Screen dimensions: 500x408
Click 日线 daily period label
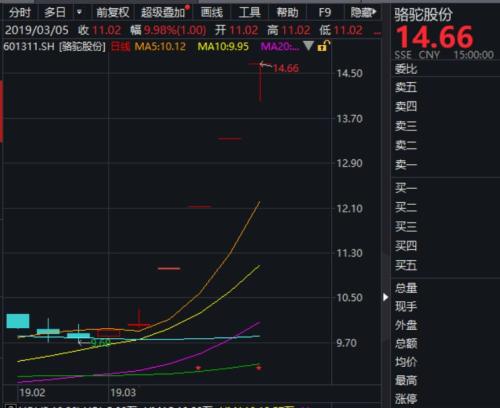click(x=120, y=46)
